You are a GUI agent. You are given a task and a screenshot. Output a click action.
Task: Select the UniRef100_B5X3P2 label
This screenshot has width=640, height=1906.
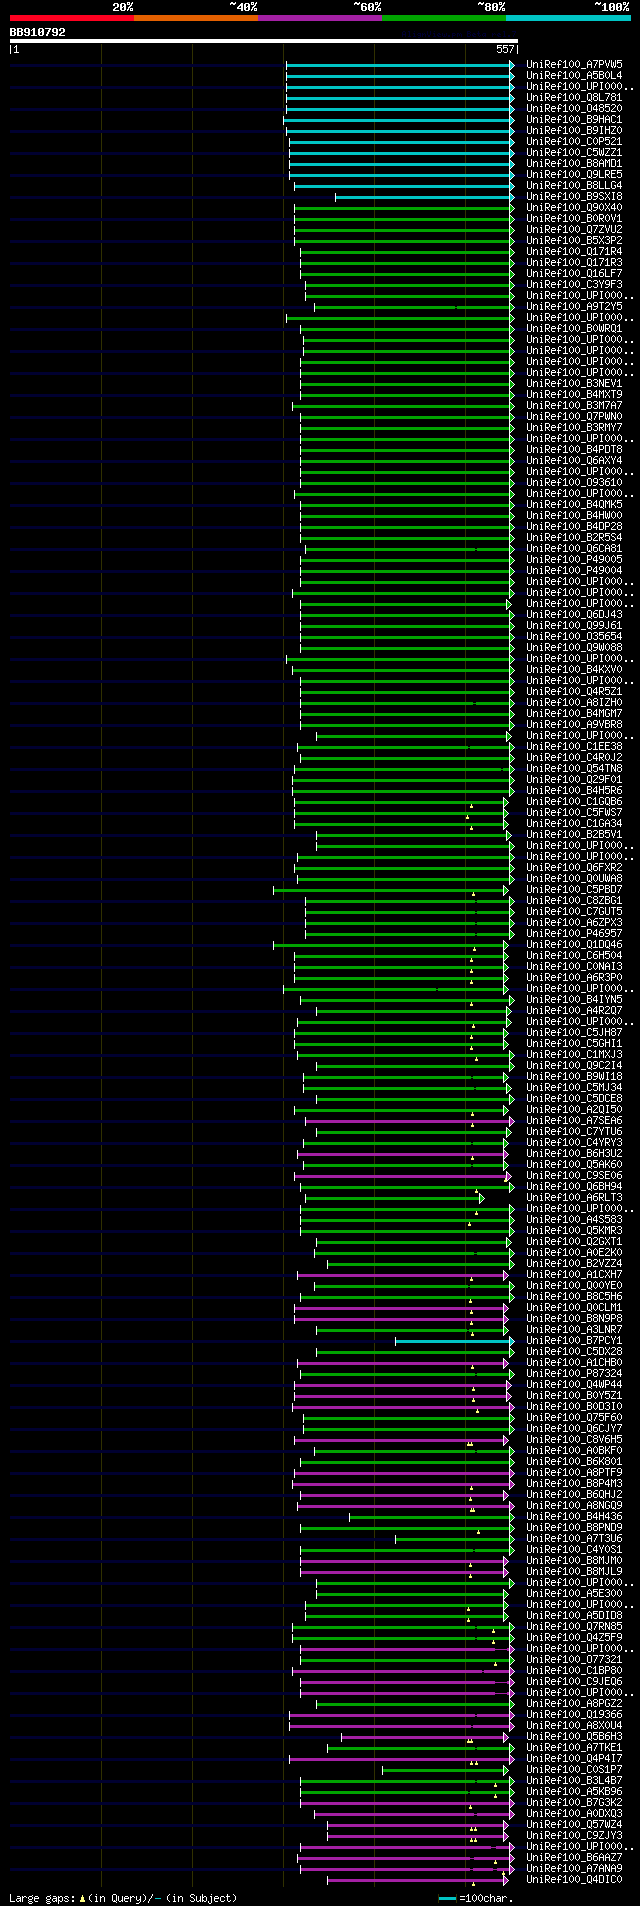pyautogui.click(x=574, y=240)
